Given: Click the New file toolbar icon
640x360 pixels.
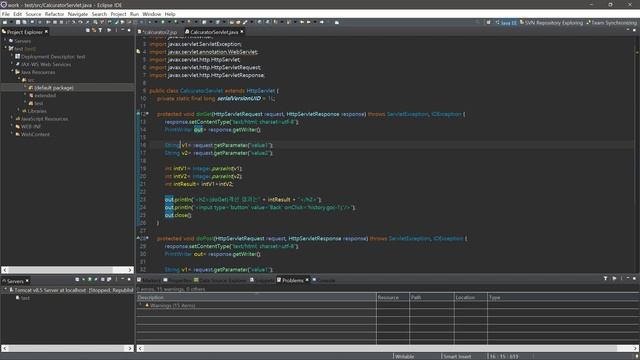Looking at the screenshot, I should pos(5,22).
